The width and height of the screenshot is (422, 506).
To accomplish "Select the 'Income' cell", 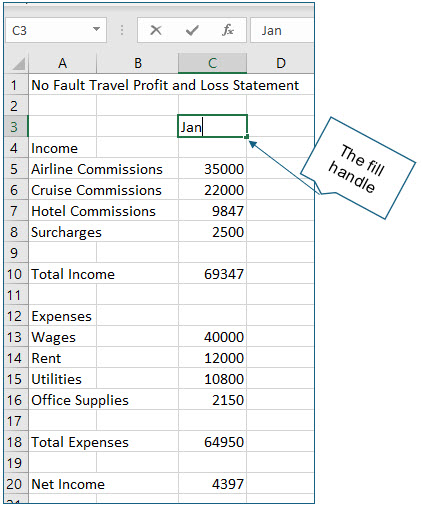I will (x=63, y=148).
